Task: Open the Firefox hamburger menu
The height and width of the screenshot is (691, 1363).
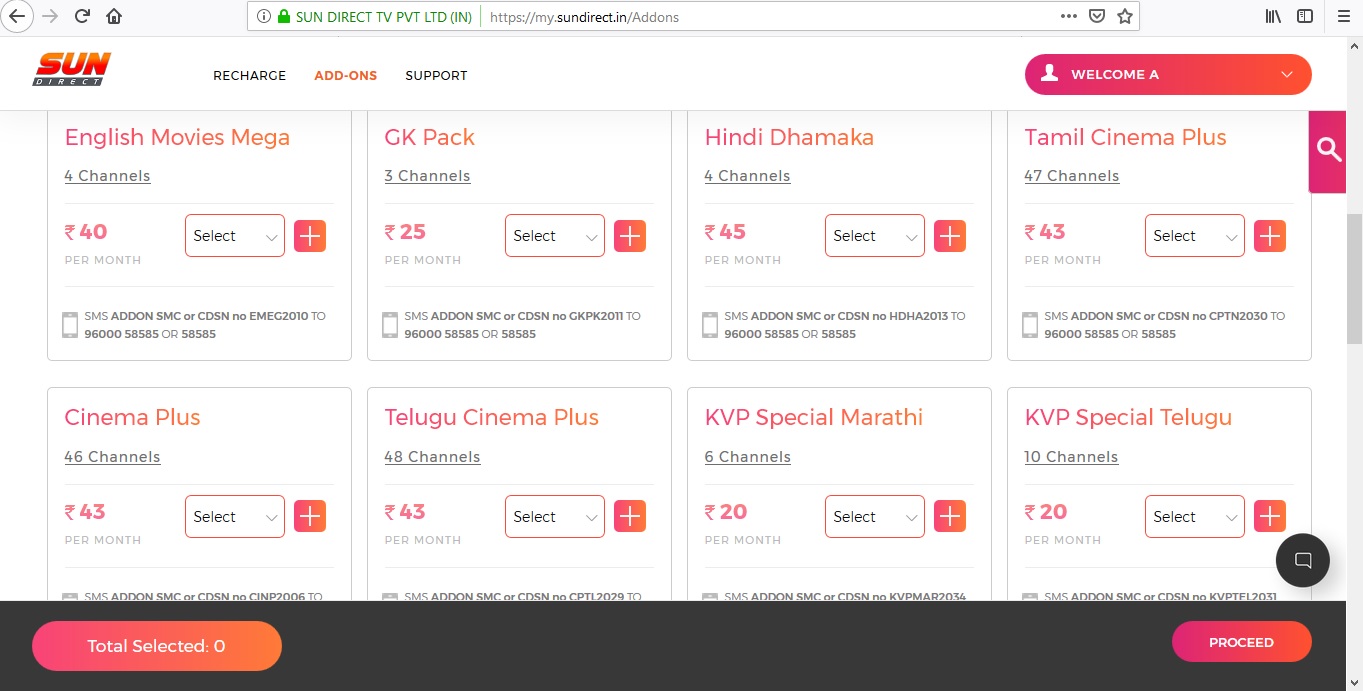Action: click(1343, 16)
